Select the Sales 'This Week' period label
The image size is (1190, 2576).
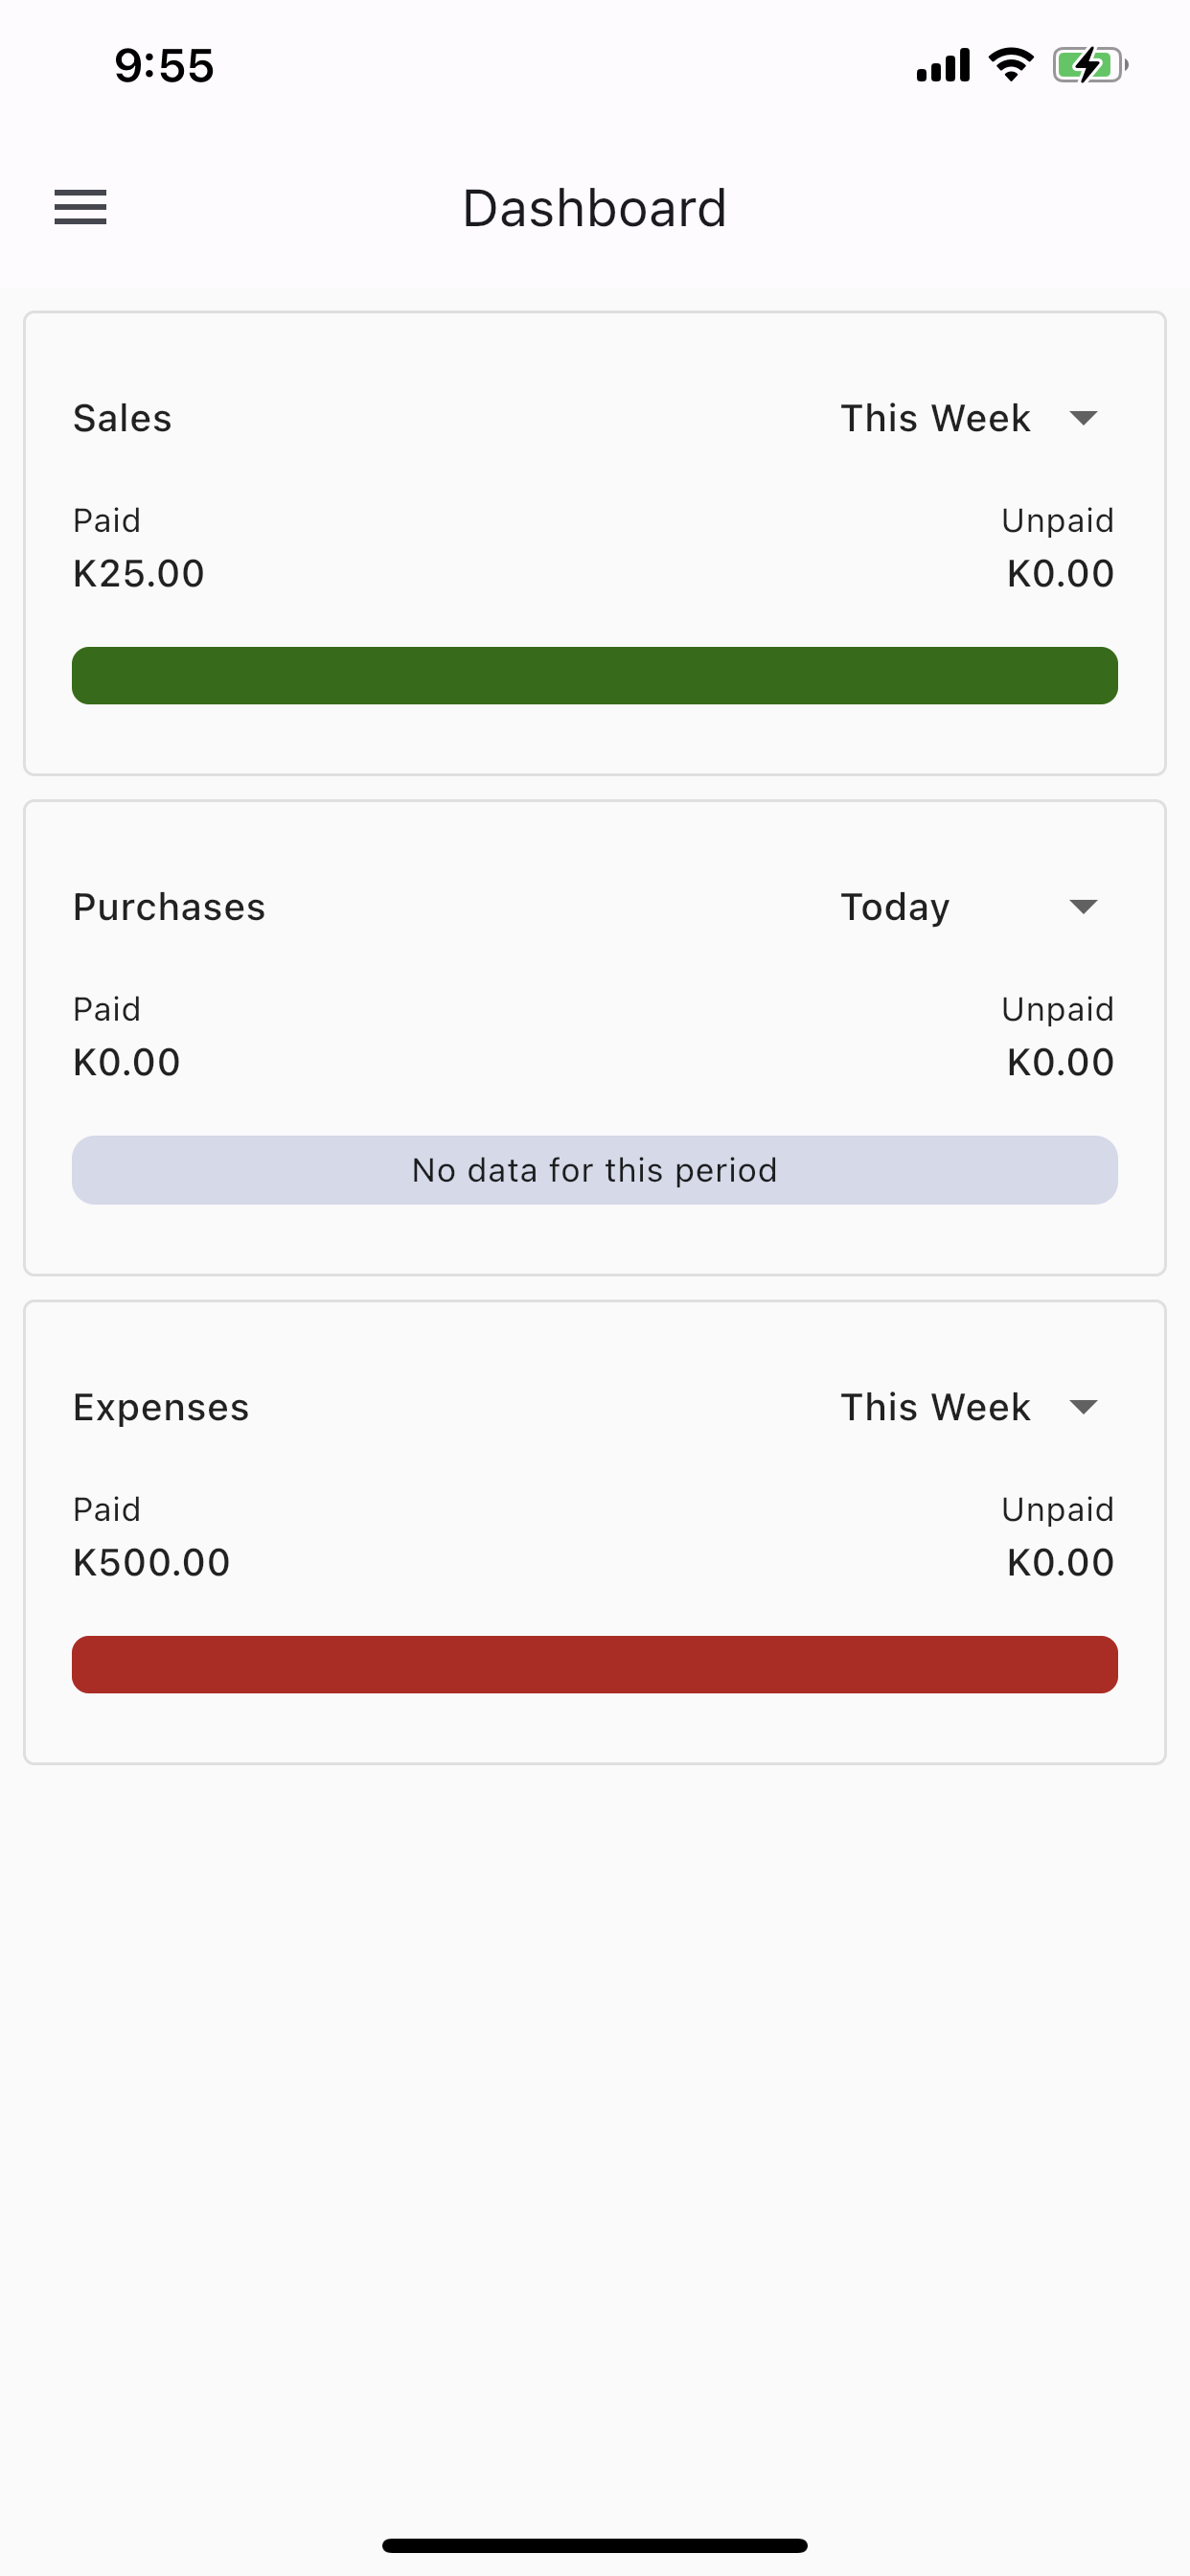[935, 418]
